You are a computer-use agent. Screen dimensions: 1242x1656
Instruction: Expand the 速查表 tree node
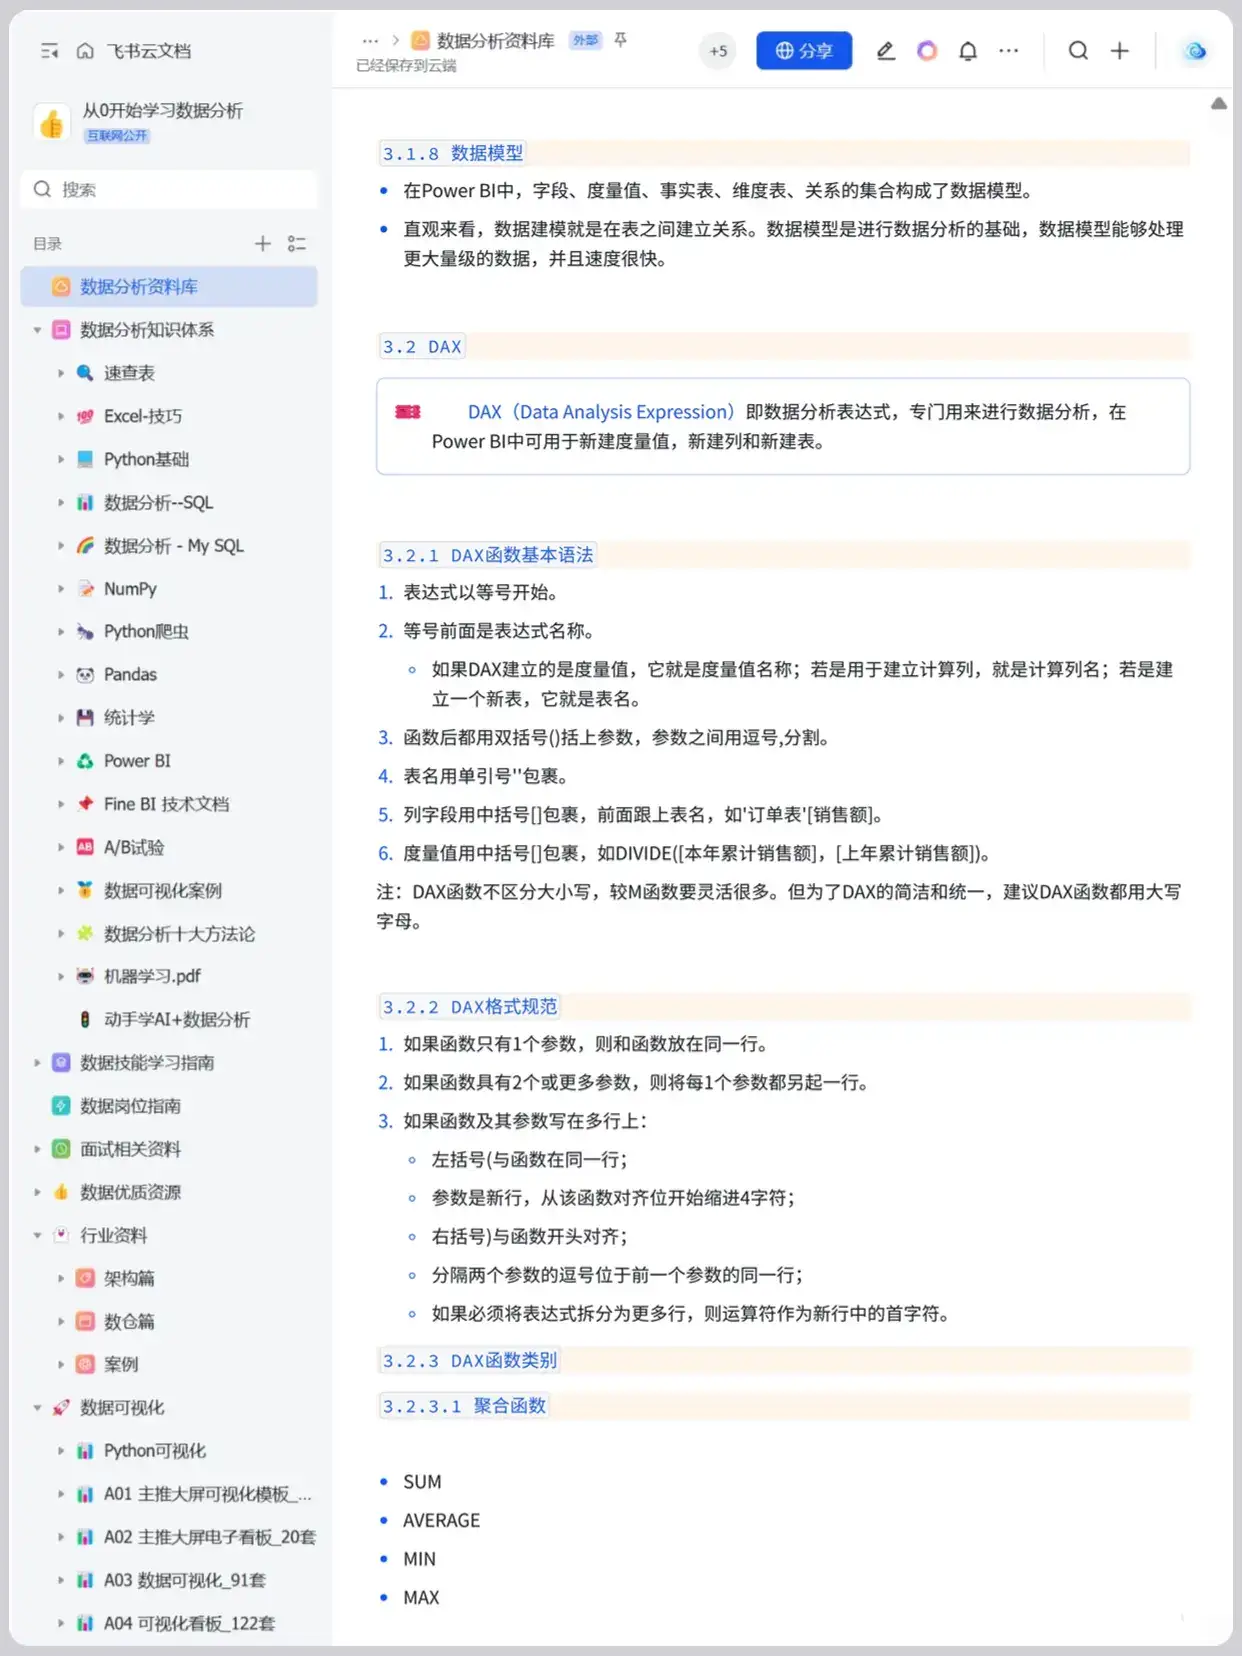[x=60, y=373]
